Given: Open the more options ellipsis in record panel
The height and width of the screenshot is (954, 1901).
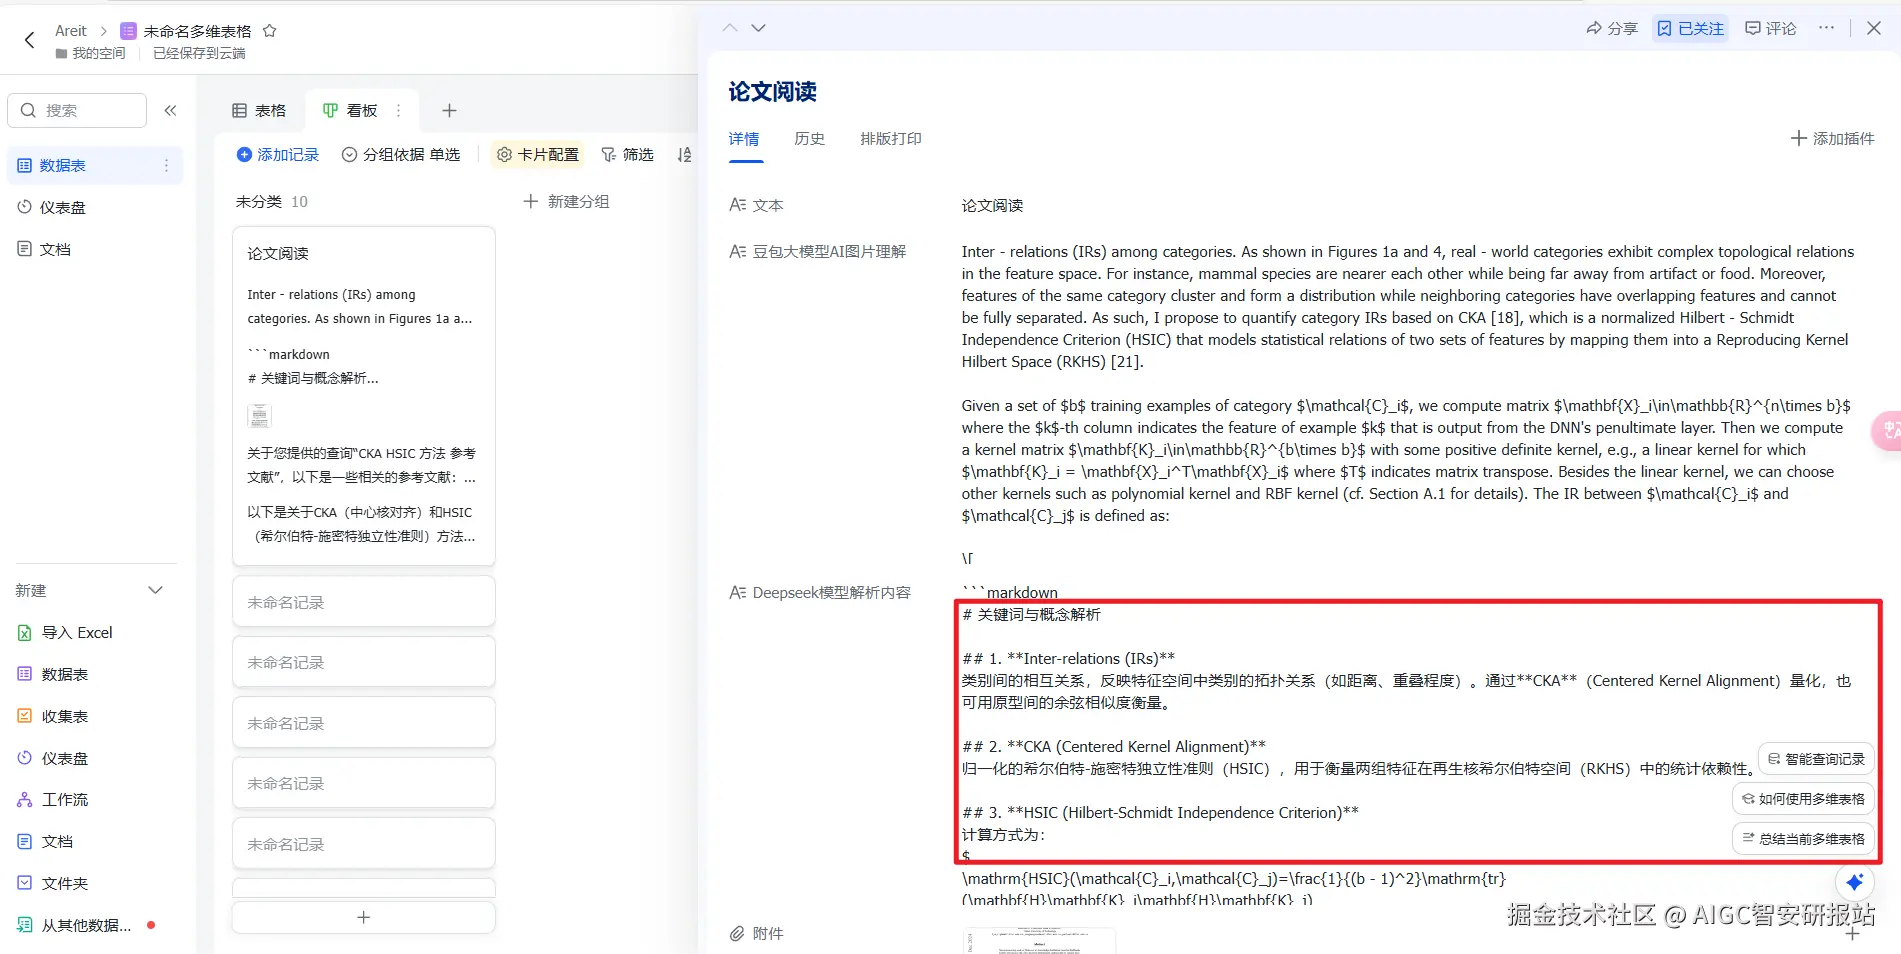Looking at the screenshot, I should click(1826, 28).
